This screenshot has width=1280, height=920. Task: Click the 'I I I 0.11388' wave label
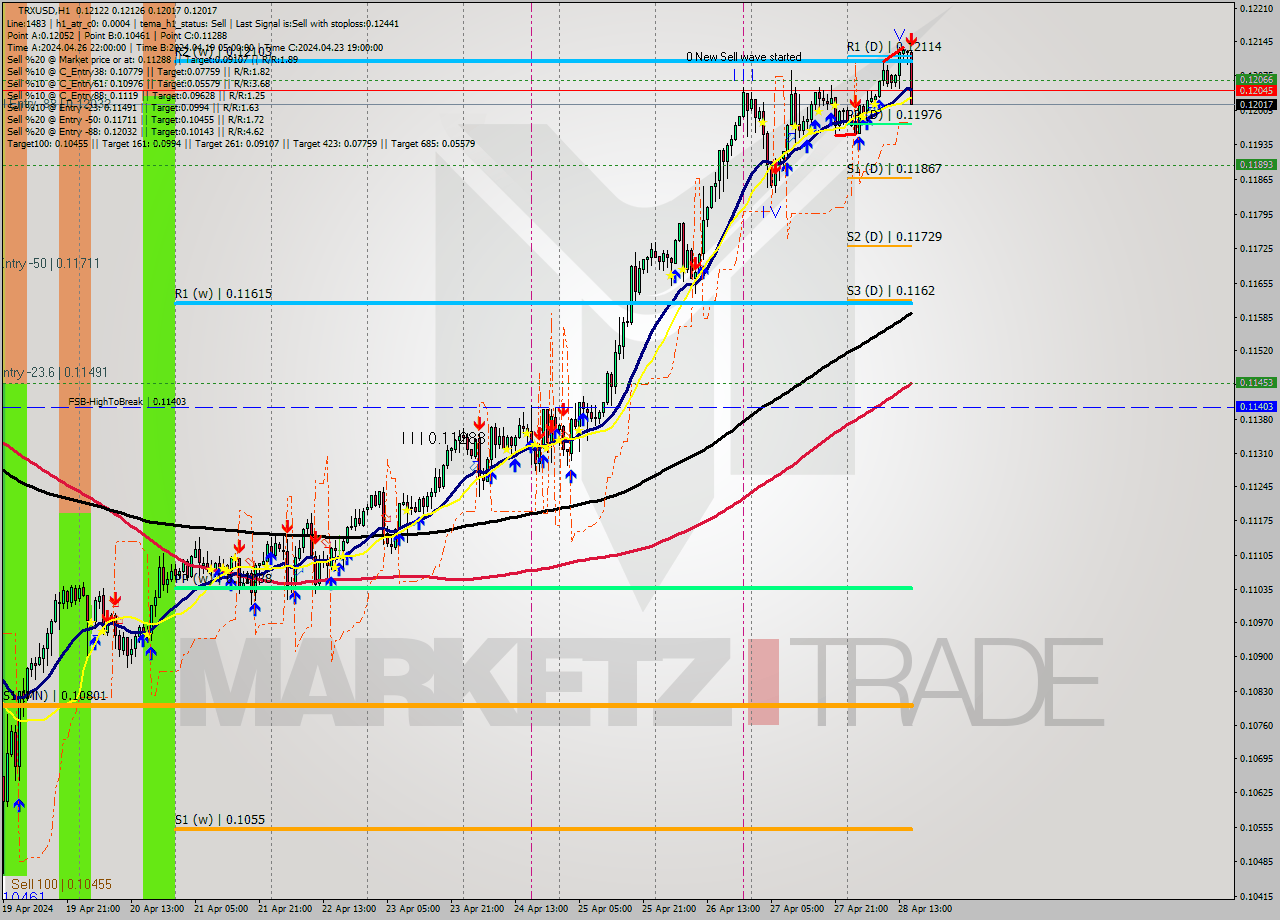(443, 438)
